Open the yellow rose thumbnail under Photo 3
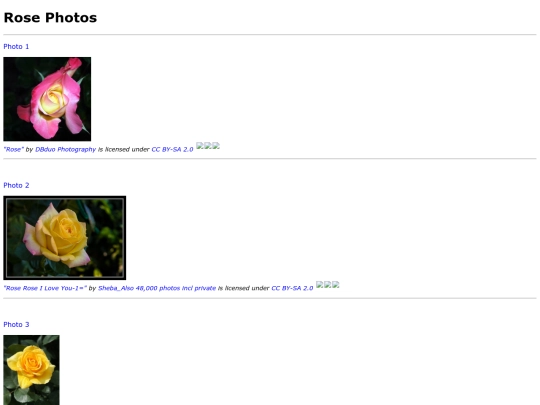540x405 pixels. (x=31, y=370)
